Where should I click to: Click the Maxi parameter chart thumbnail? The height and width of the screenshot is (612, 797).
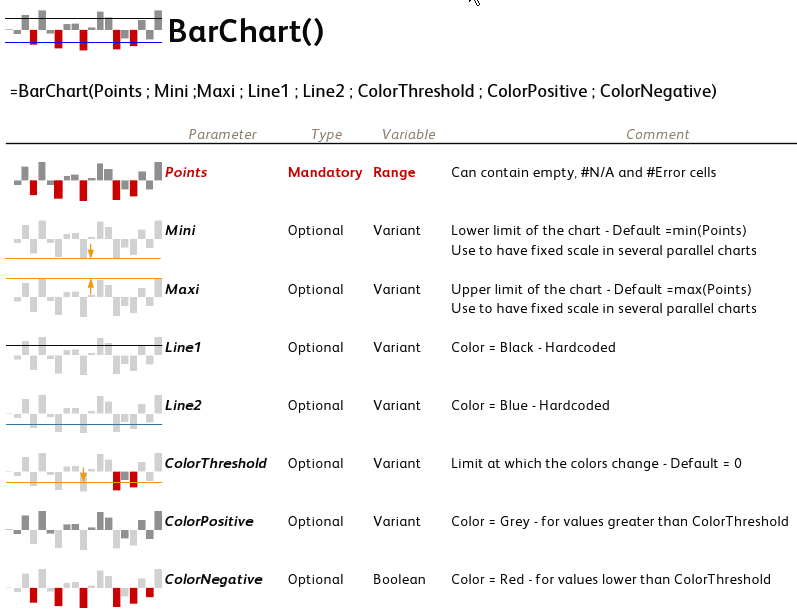tap(84, 290)
